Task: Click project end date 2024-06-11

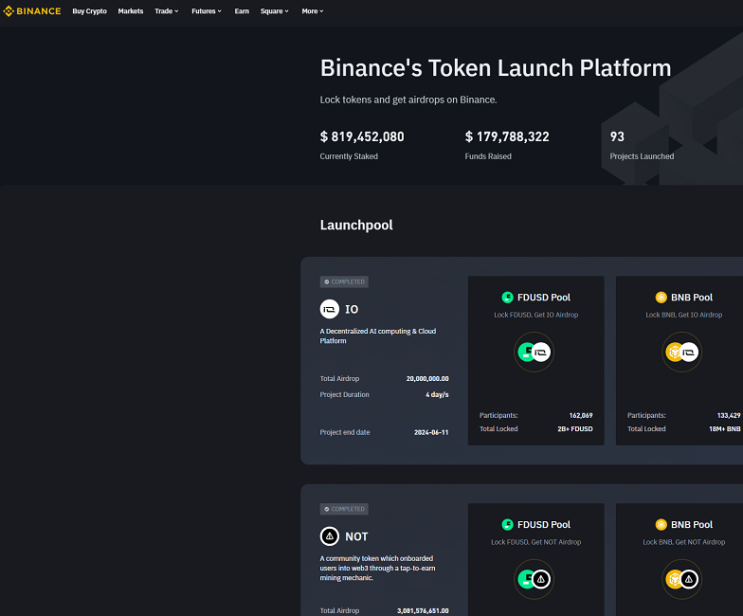Action: [x=431, y=432]
